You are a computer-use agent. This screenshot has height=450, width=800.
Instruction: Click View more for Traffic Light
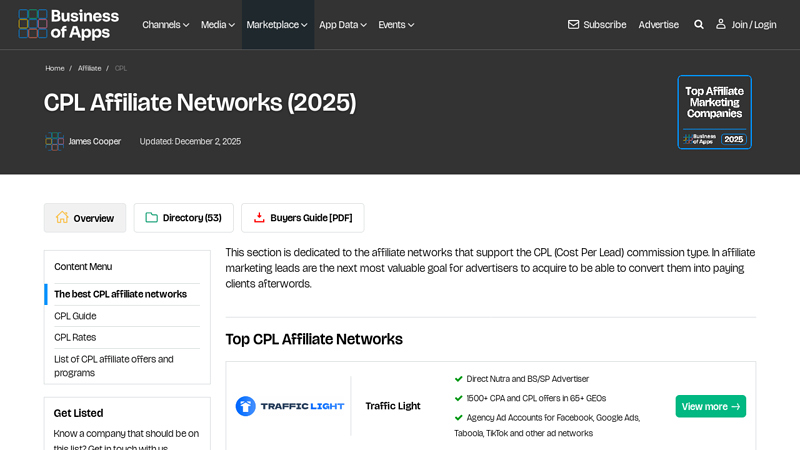click(x=711, y=406)
